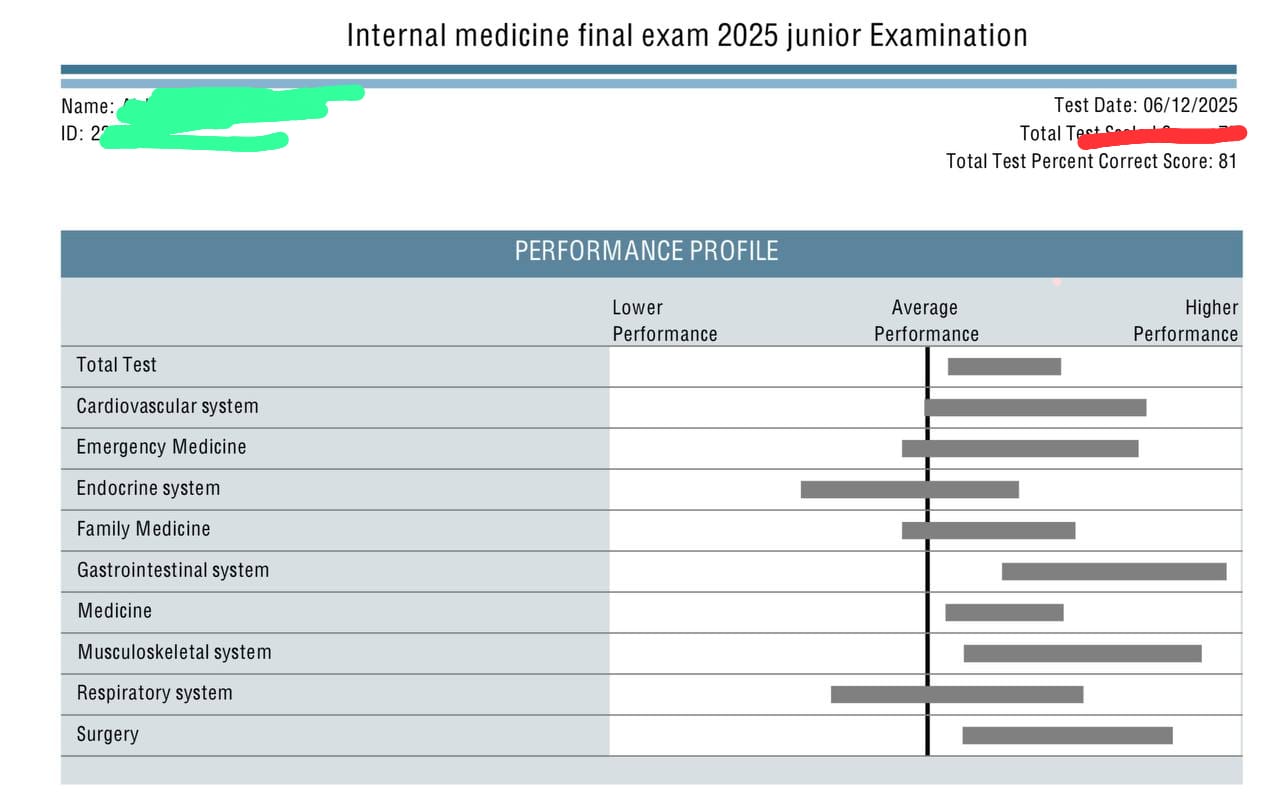Select the Surgery row label
This screenshot has width=1280, height=807.
coord(107,734)
